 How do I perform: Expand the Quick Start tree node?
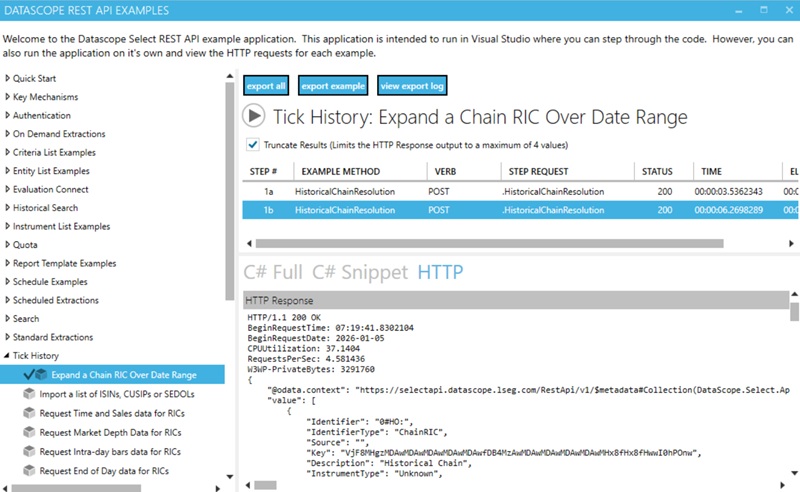tap(8, 78)
